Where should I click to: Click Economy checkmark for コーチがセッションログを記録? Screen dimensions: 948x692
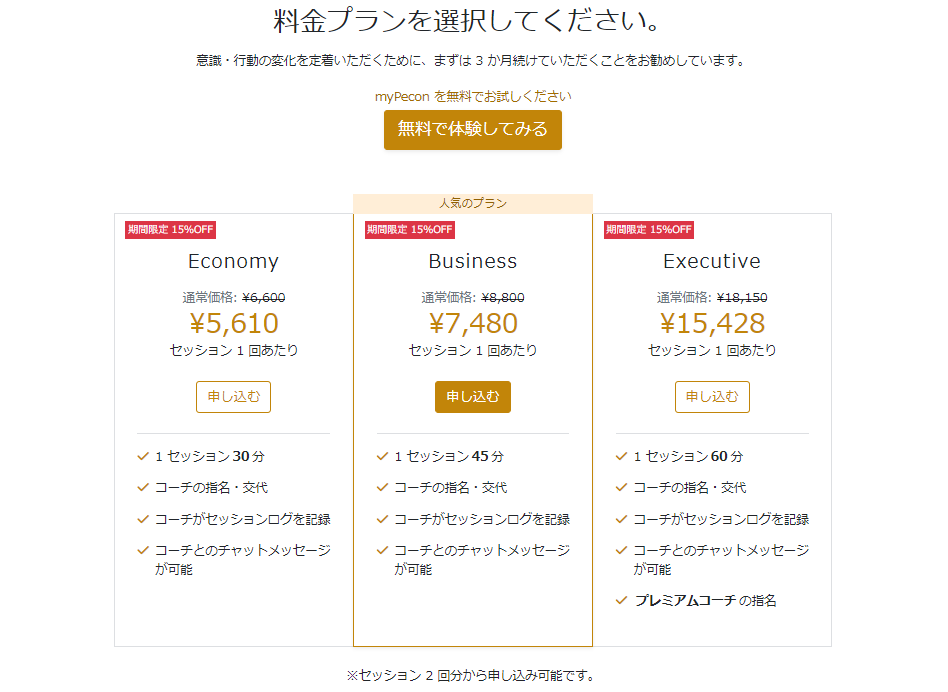[x=143, y=519]
